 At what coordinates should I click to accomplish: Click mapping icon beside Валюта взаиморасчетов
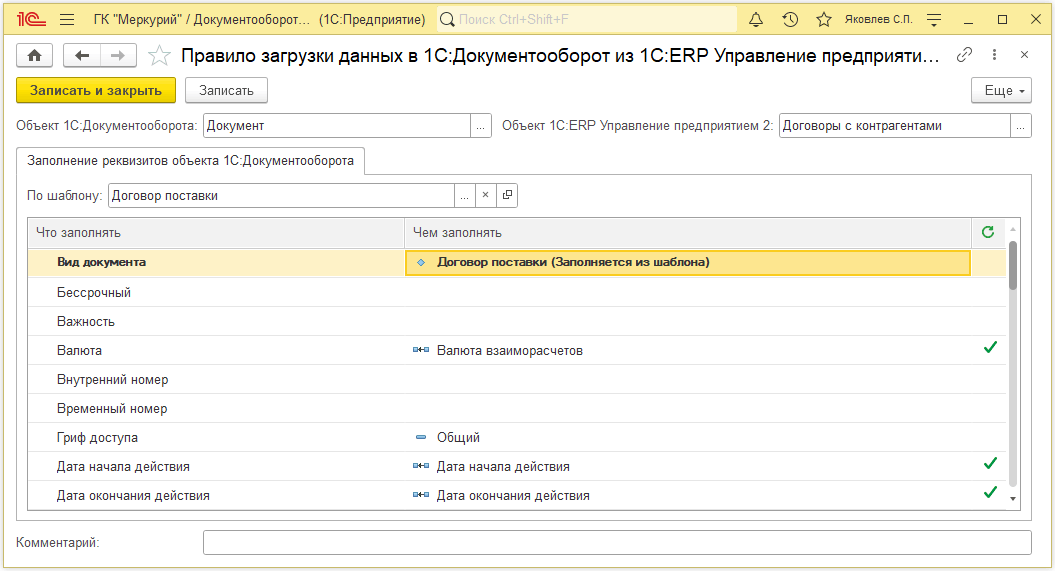click(x=421, y=350)
